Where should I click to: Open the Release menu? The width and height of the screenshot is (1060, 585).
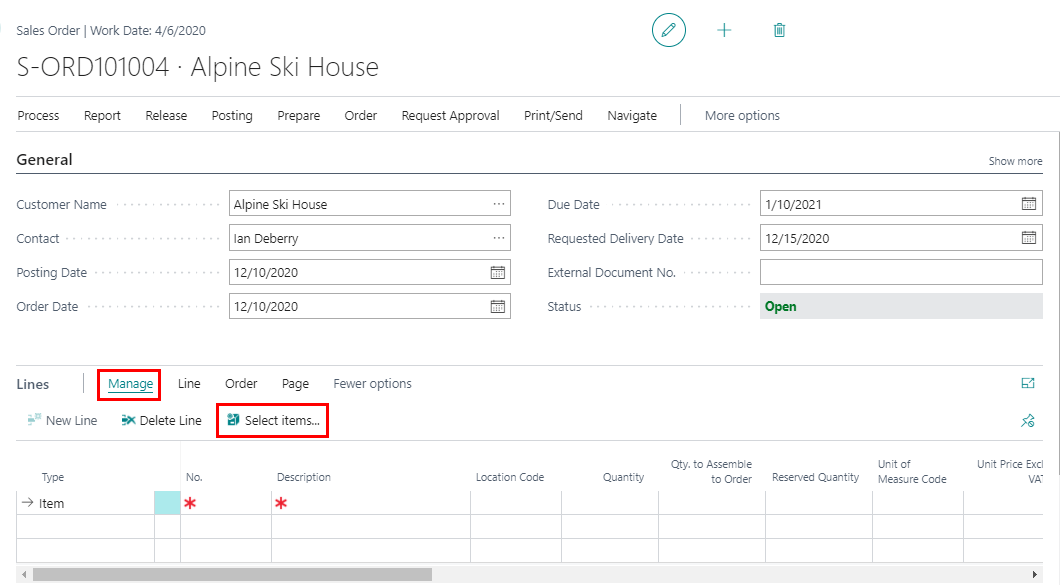[x=166, y=116]
